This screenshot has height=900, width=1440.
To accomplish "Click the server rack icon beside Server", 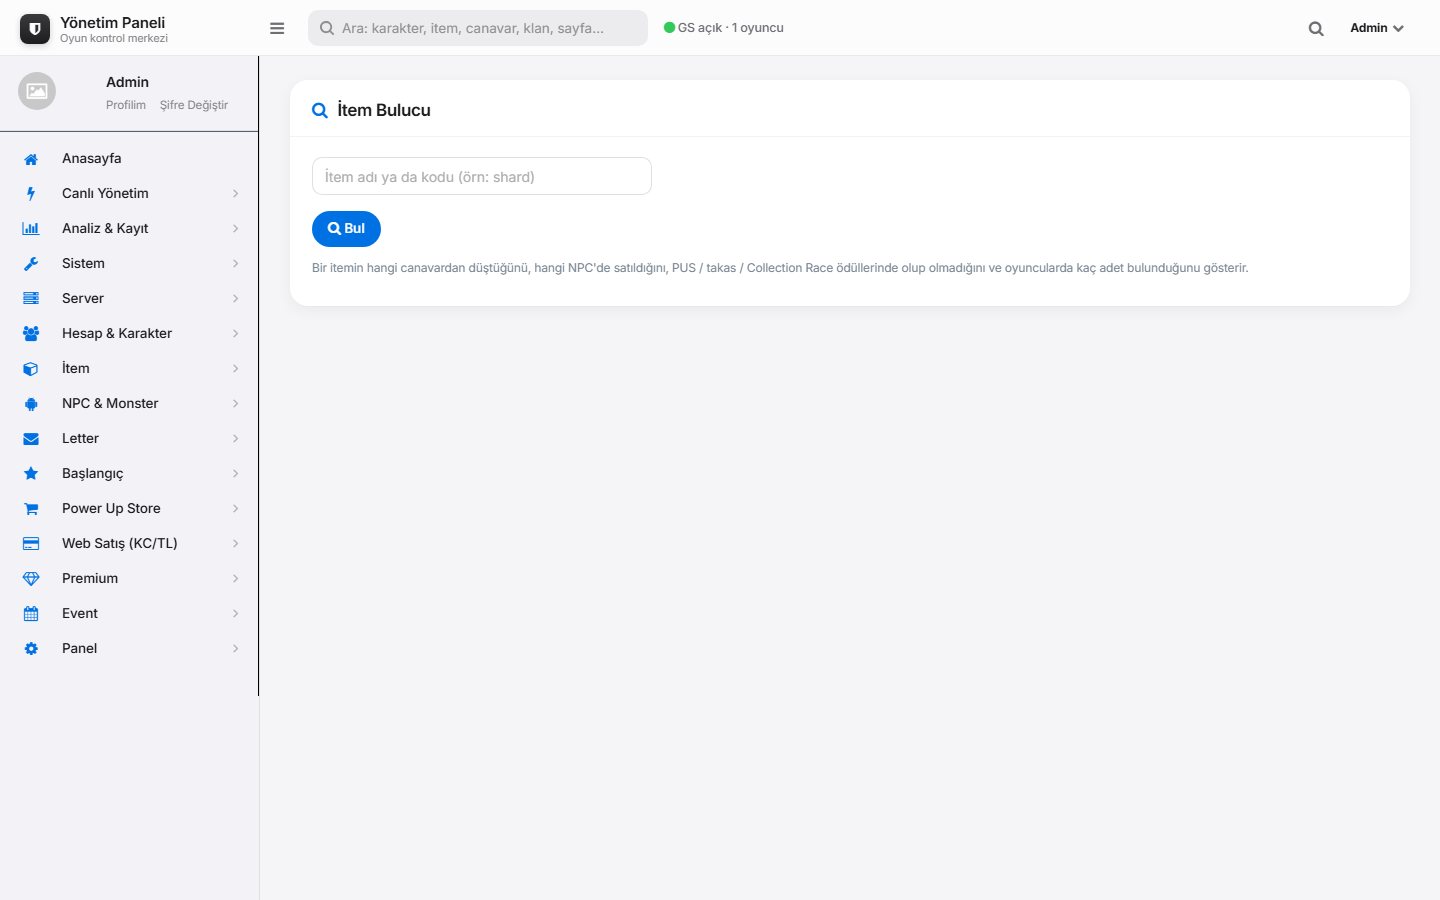I will tap(31, 298).
